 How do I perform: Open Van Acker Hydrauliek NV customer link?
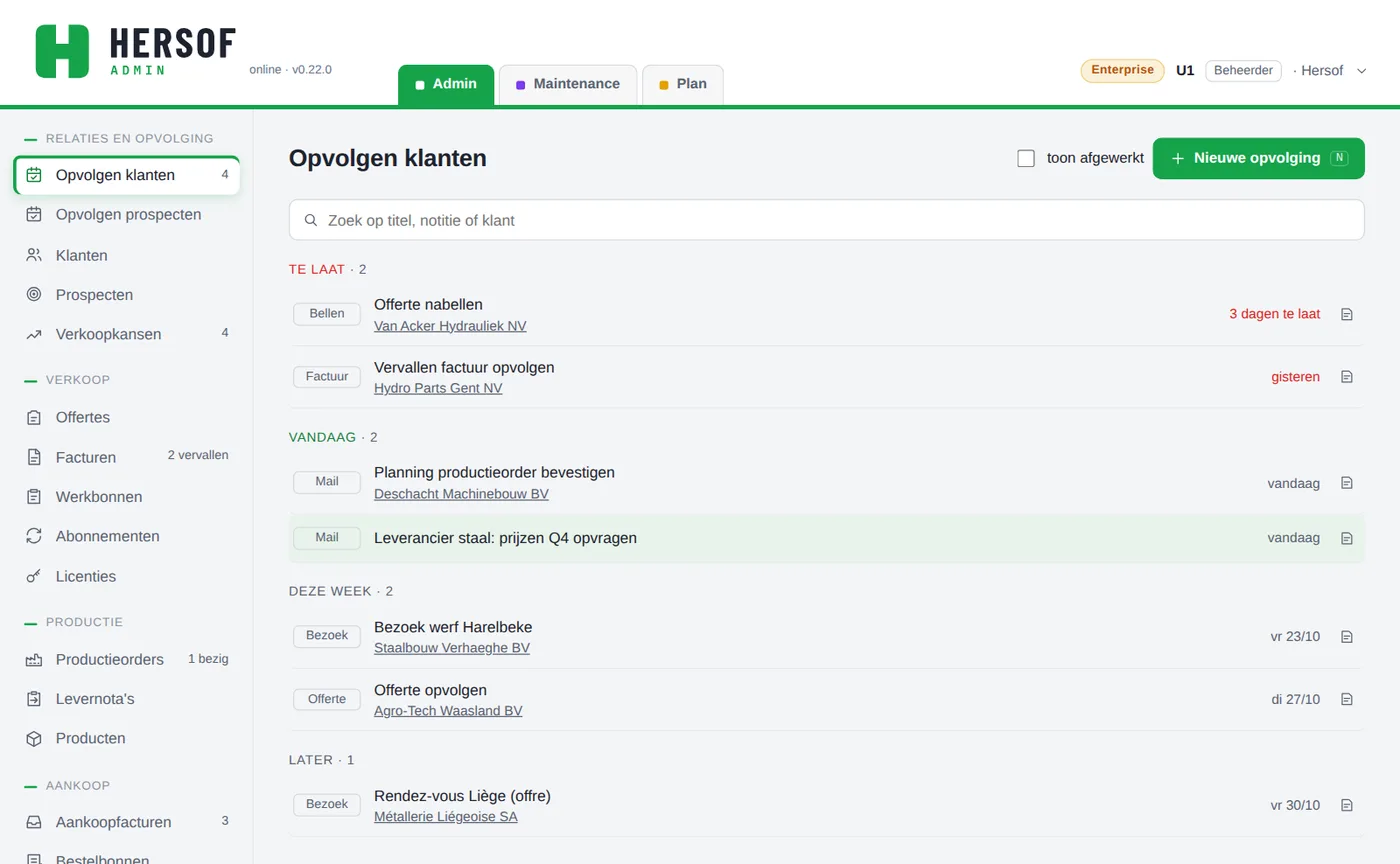(450, 326)
